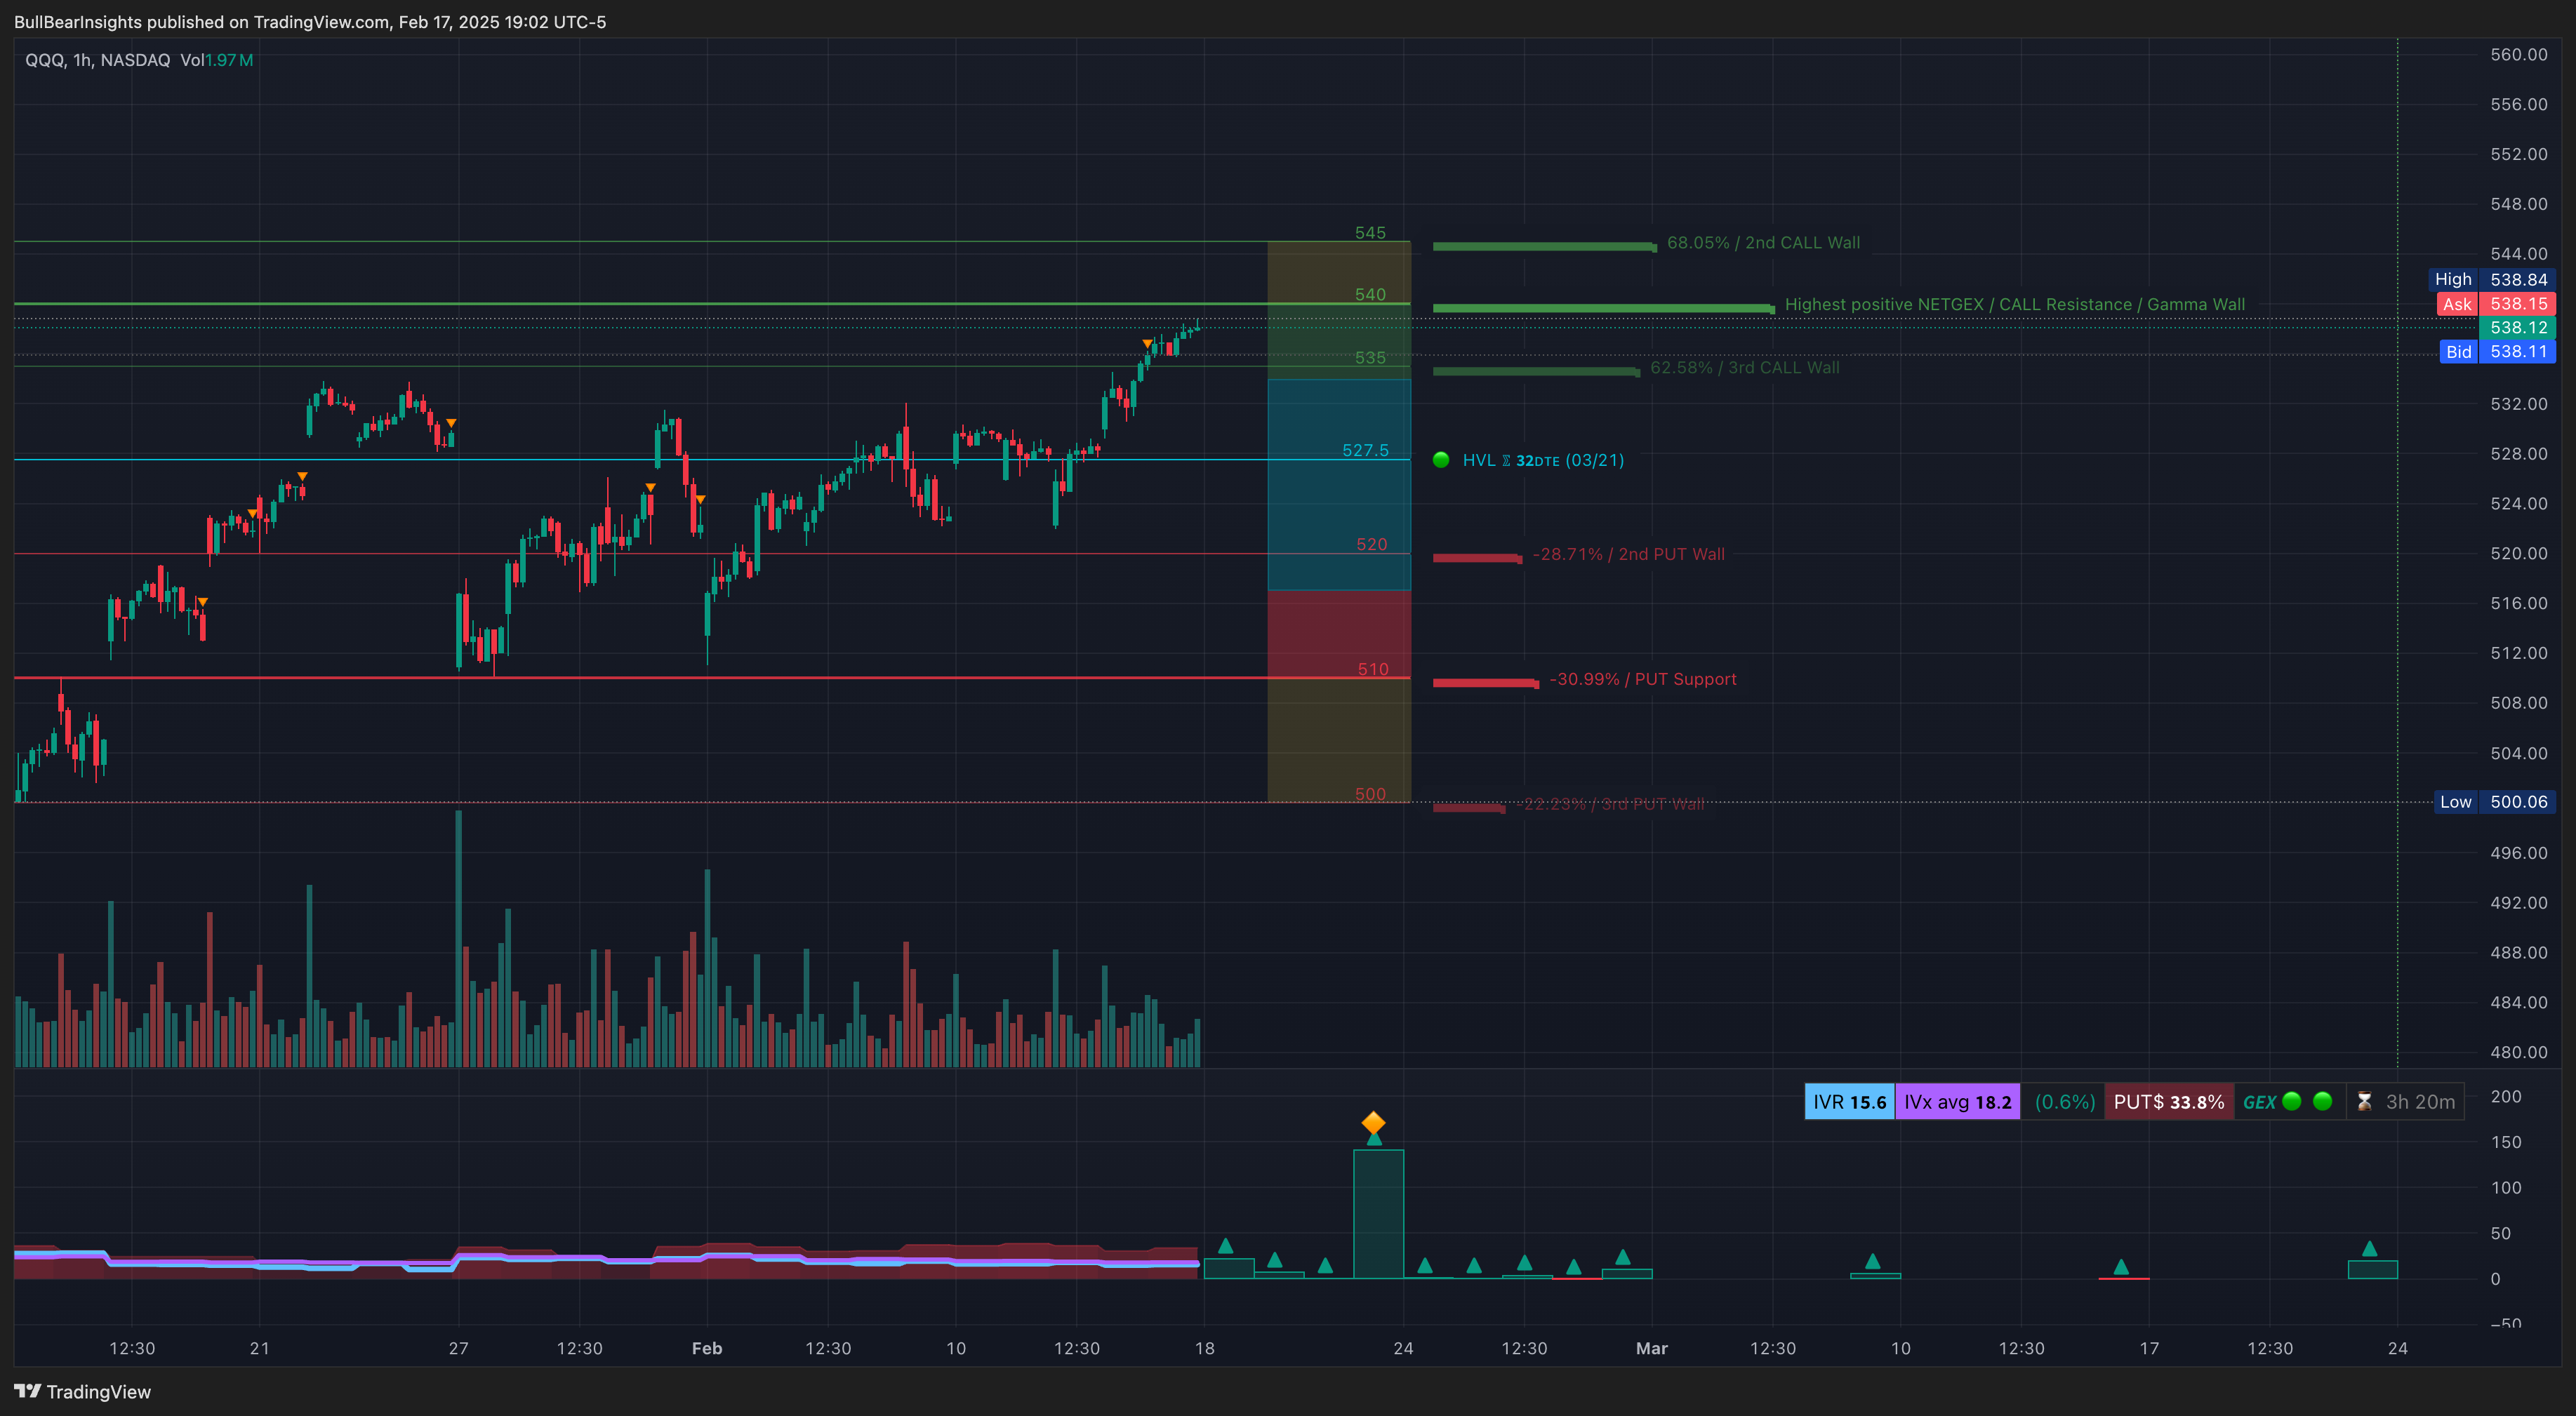This screenshot has width=2576, height=1416.
Task: Click the tallest teal bar in the lower pane
Action: pos(1378,1214)
